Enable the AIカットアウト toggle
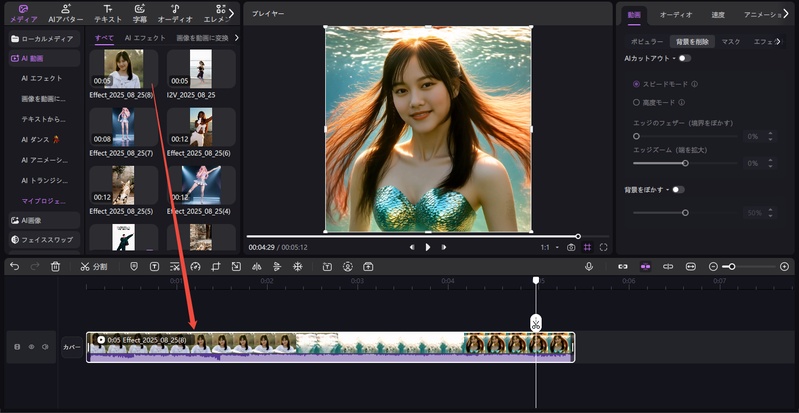Screen dimensions: 799x413 pyautogui.click(x=685, y=58)
